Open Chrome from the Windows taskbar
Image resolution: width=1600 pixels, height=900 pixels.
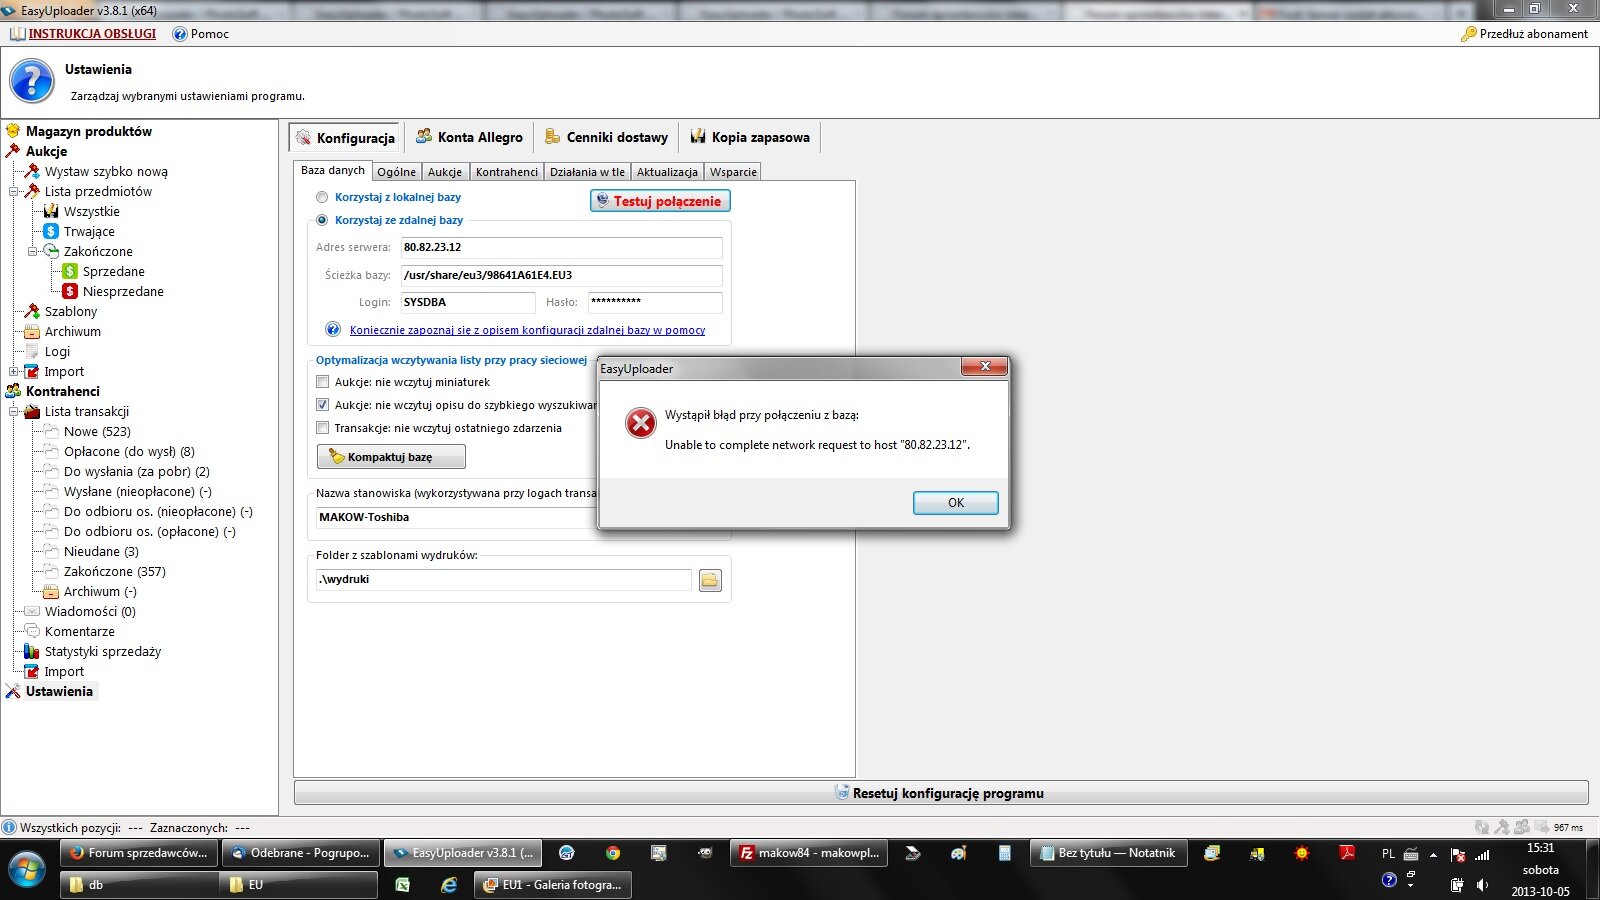pos(613,853)
